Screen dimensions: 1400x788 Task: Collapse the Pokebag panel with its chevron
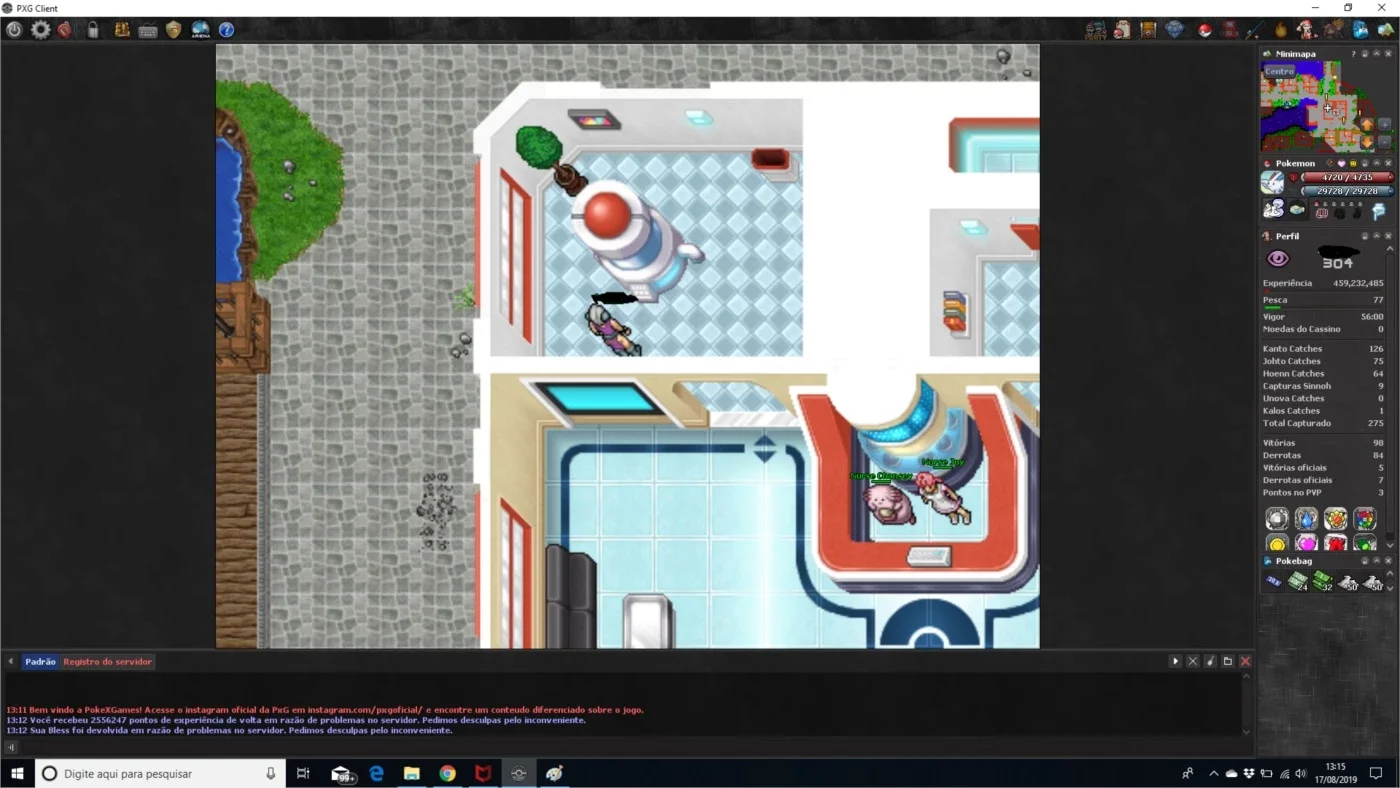[x=1376, y=561]
